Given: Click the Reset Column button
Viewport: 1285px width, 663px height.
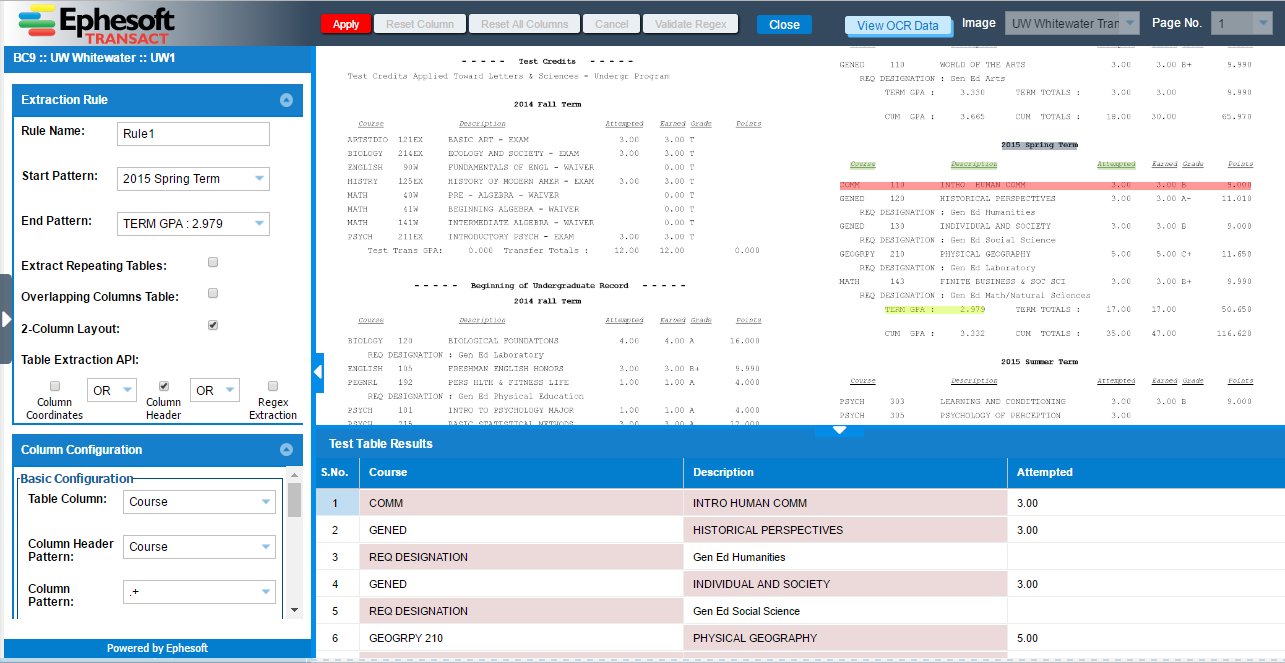Looking at the screenshot, I should [420, 24].
